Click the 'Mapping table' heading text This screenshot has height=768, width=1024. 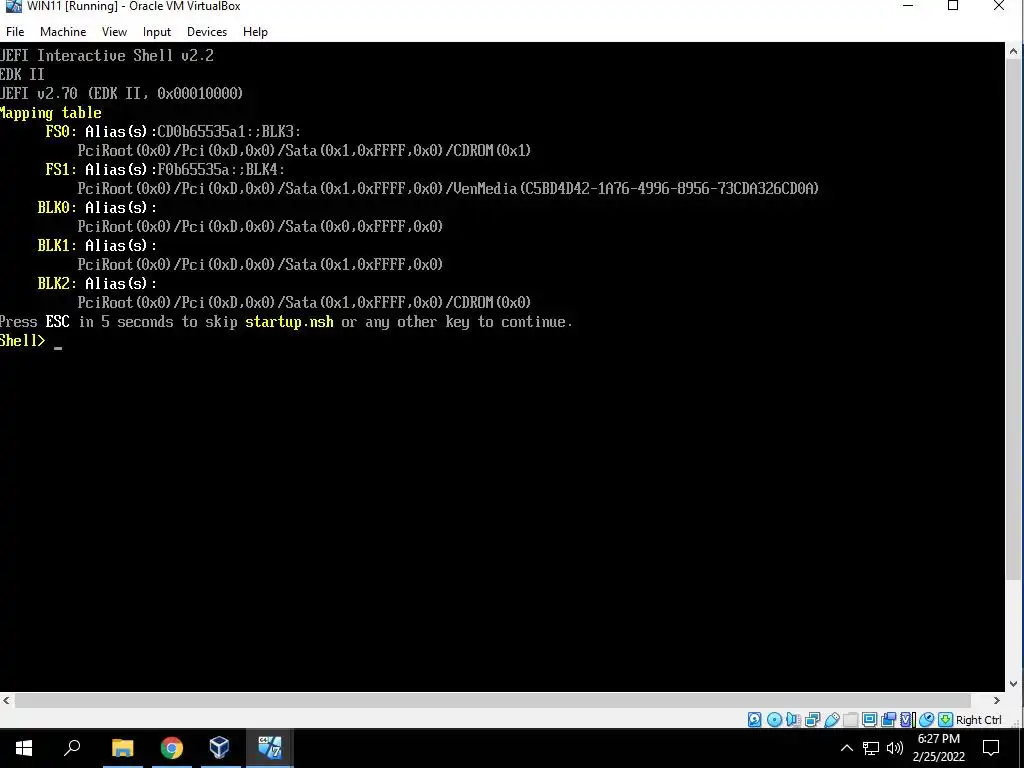50,112
